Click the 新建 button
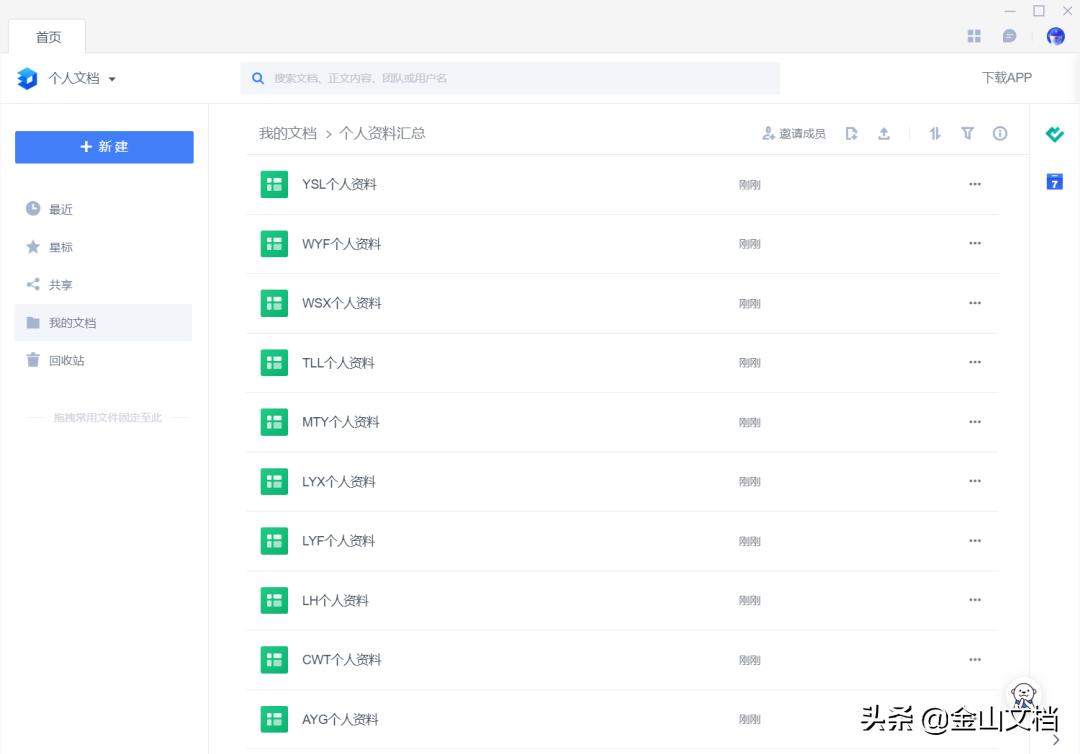 tap(104, 146)
